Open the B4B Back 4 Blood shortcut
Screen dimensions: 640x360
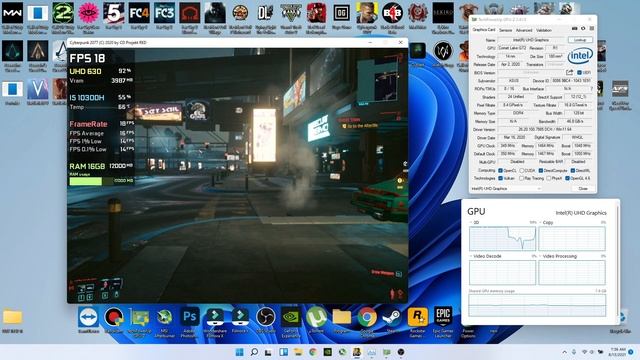coord(392,13)
